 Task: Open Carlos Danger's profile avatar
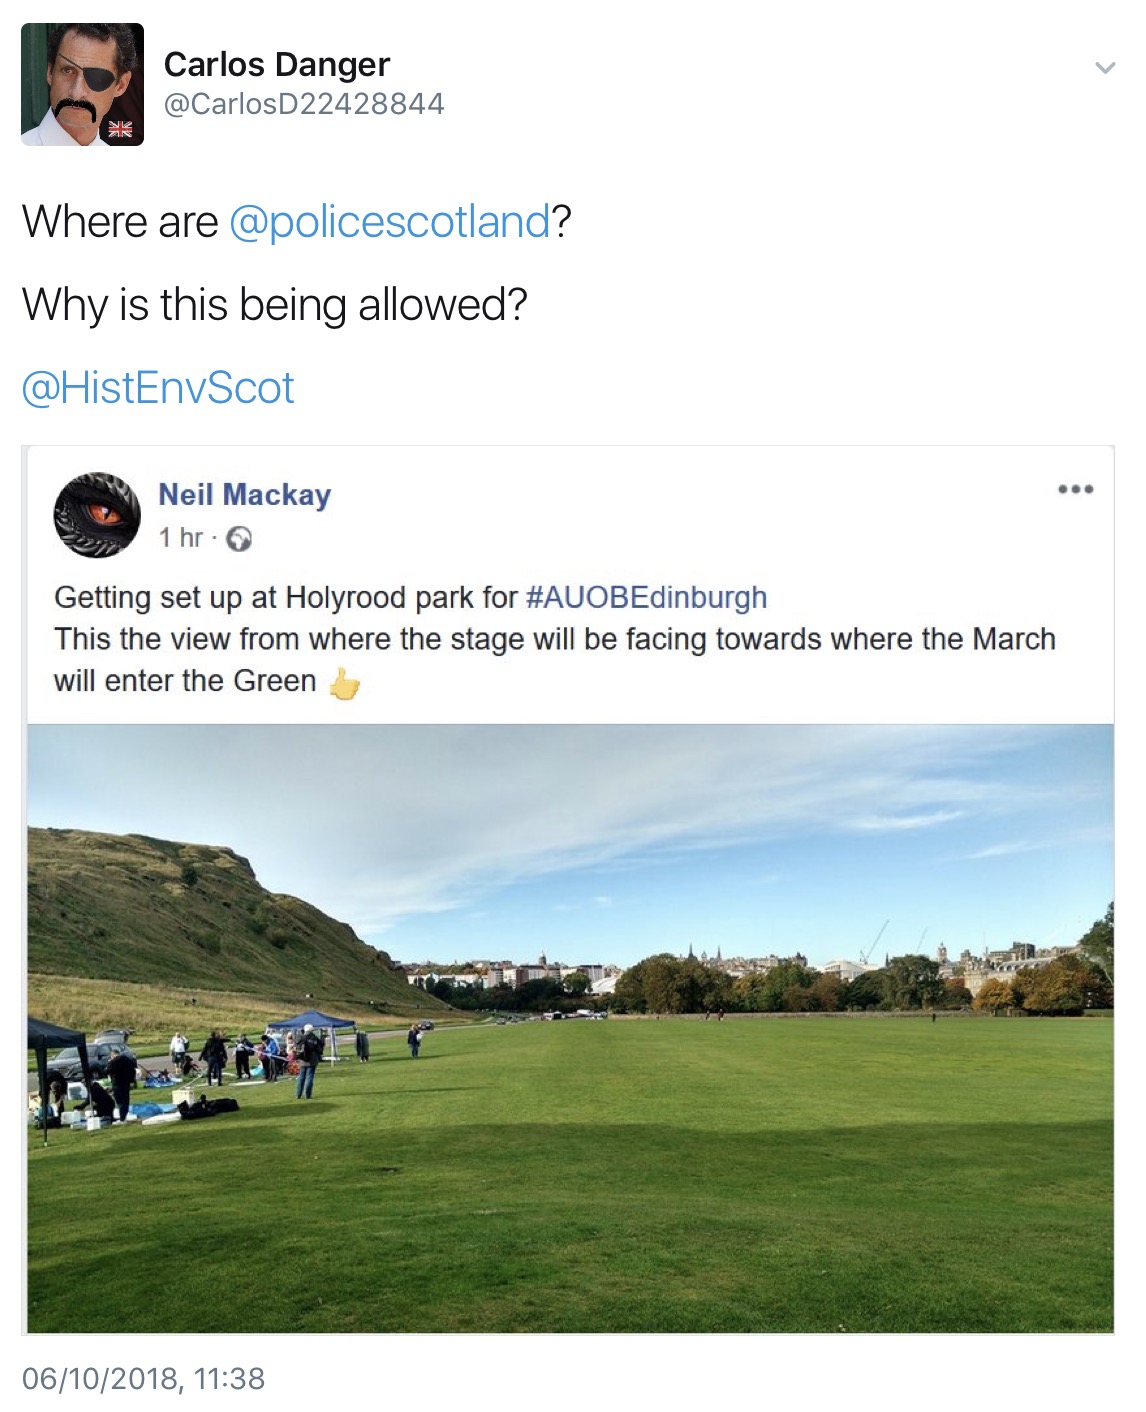[x=82, y=85]
